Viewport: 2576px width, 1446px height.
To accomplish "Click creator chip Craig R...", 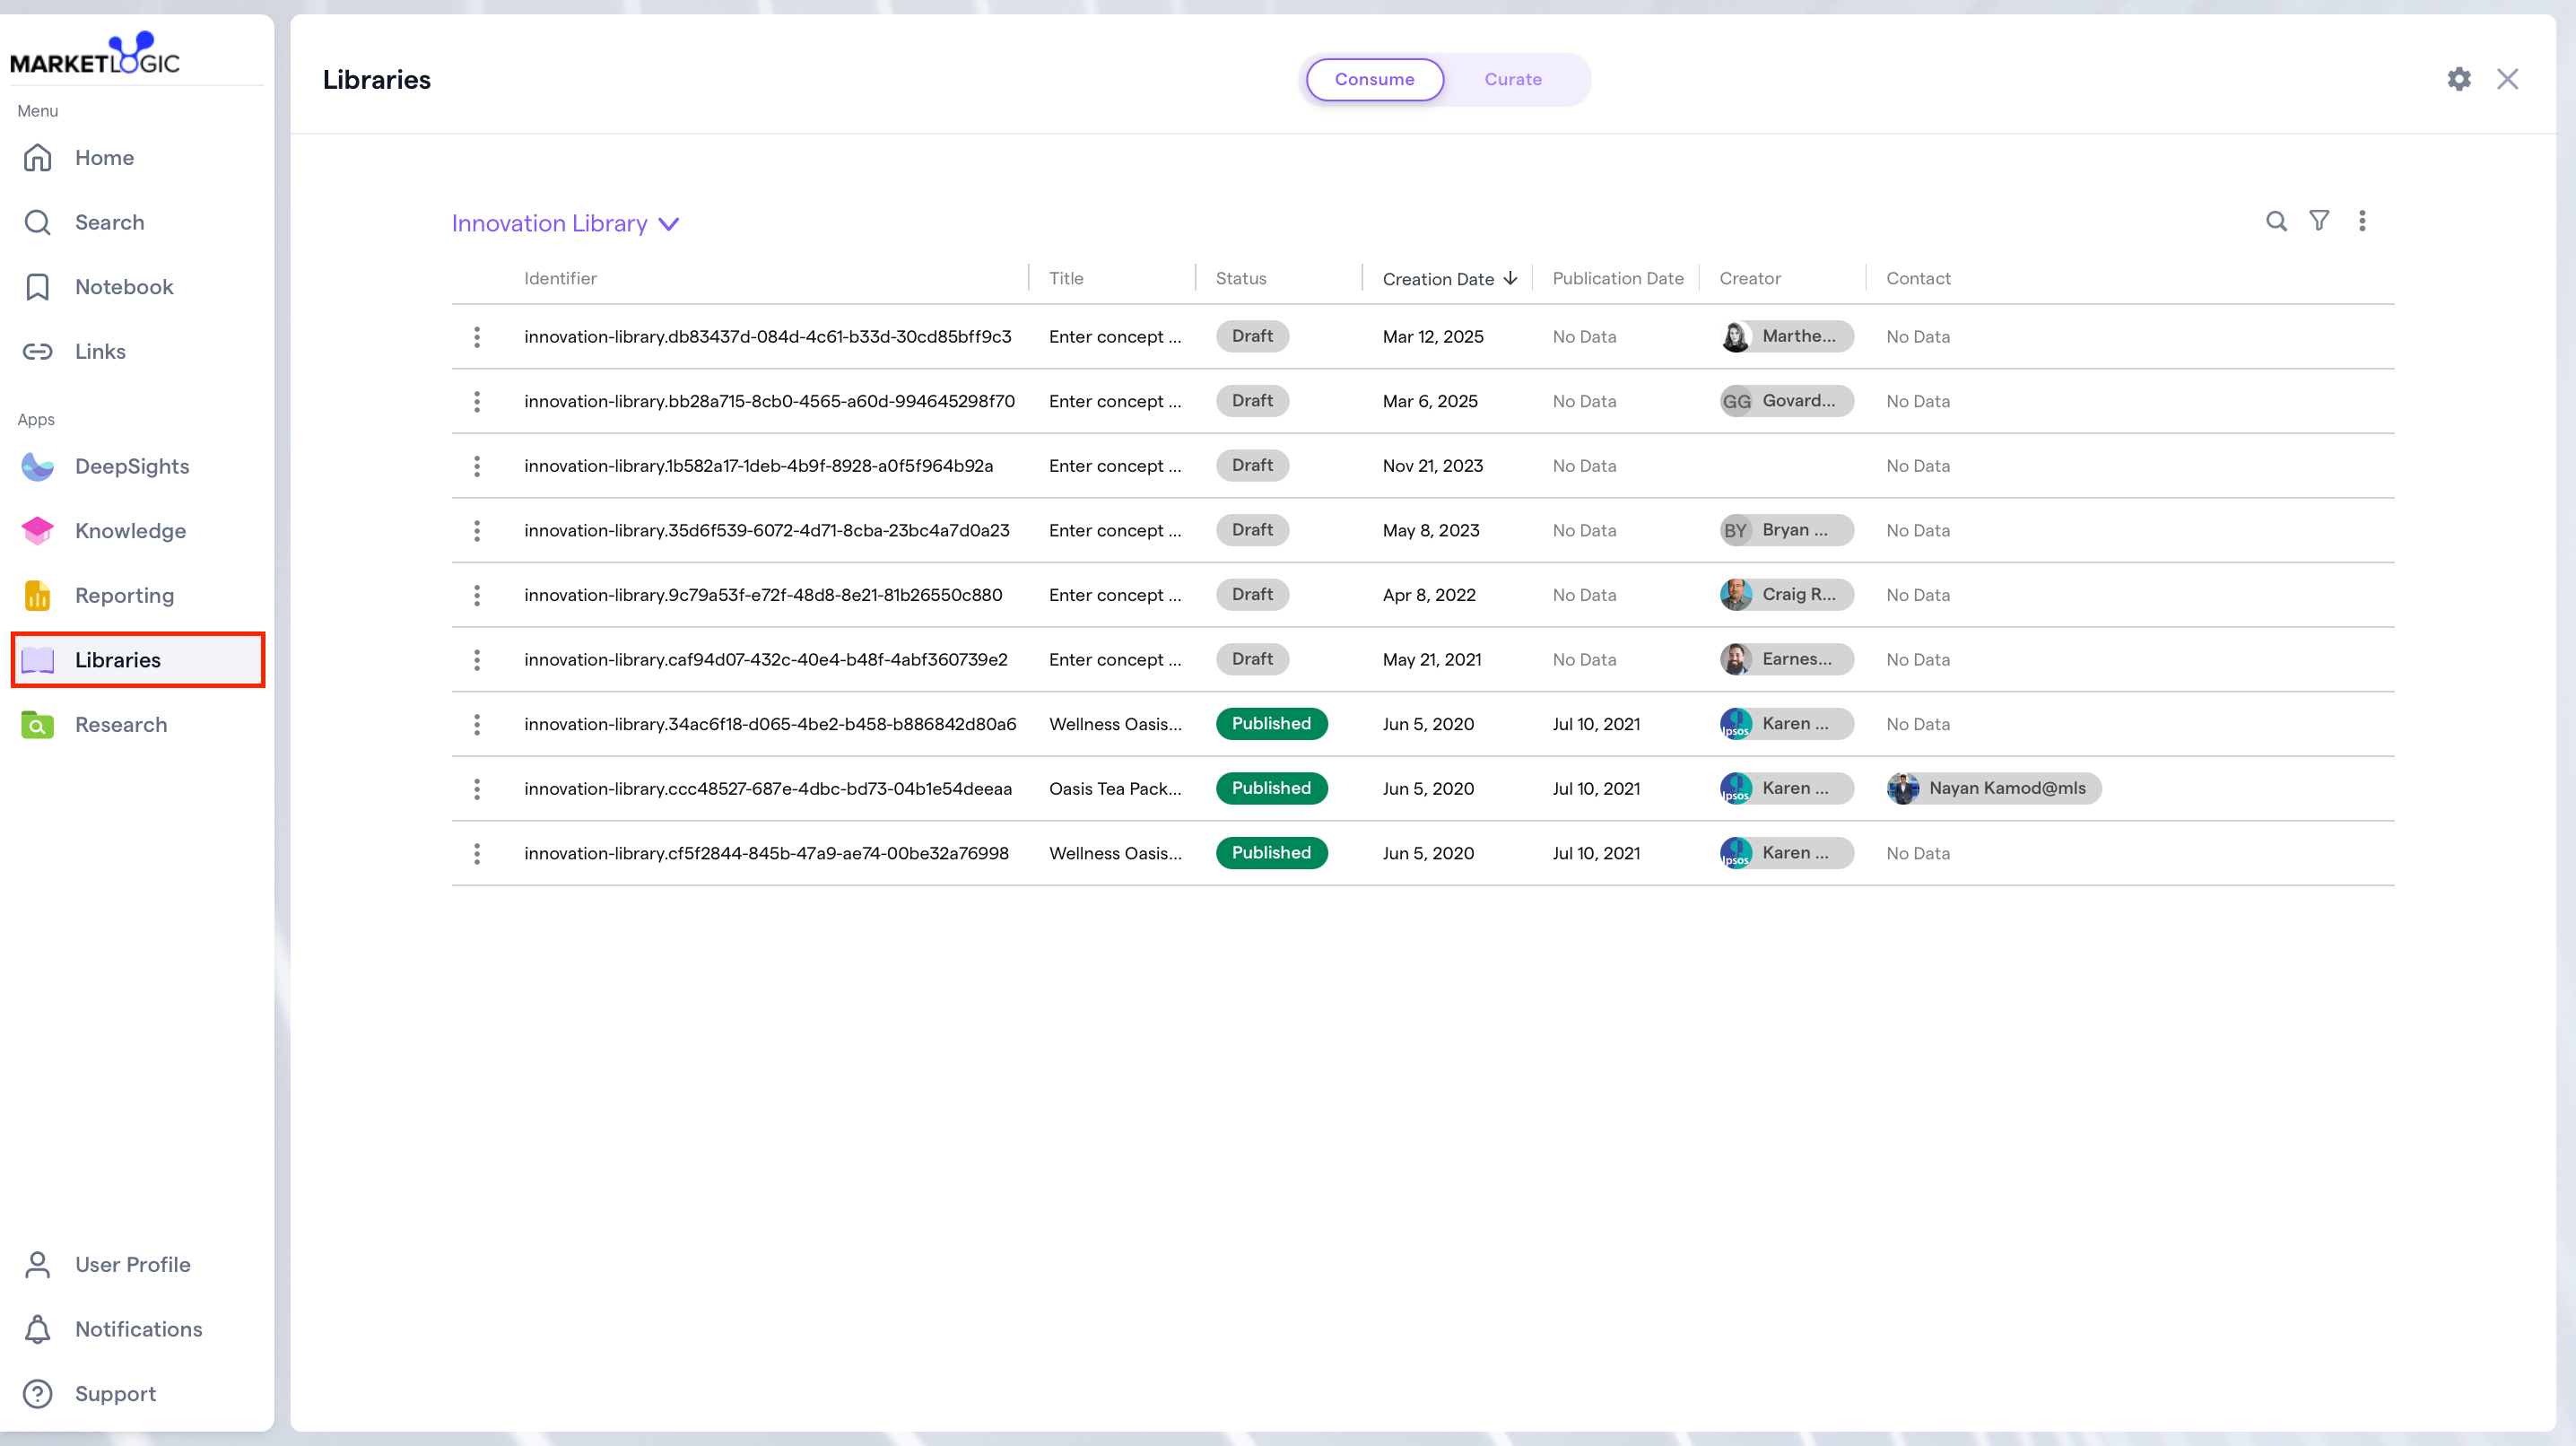I will point(1786,594).
